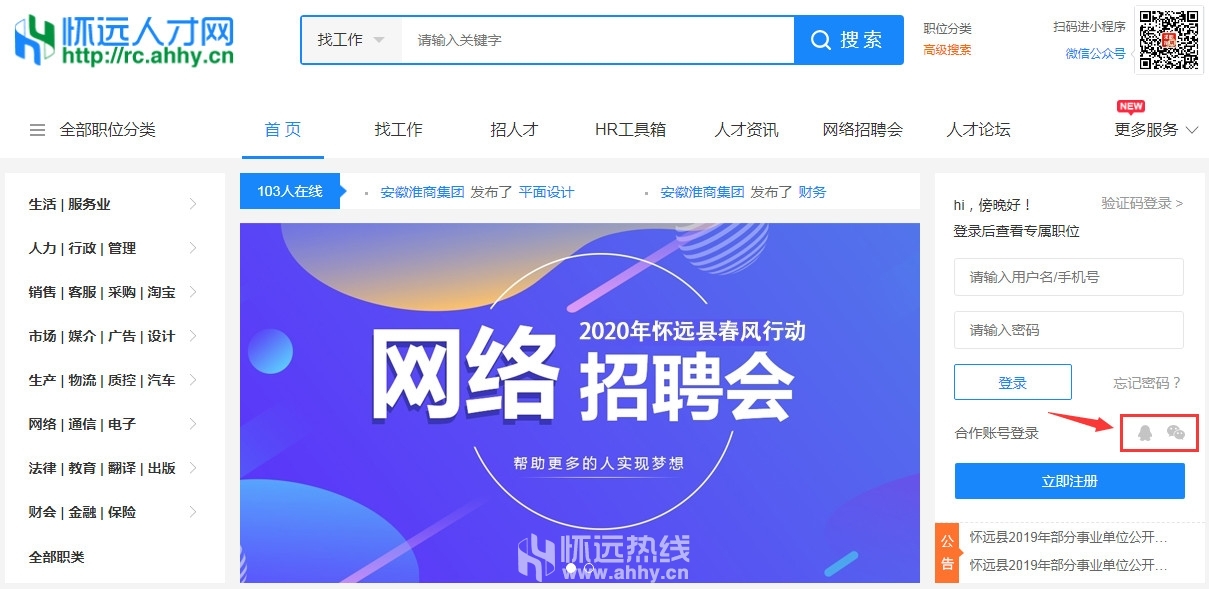Click the blue 立即注册 button
The height and width of the screenshot is (589, 1209).
tap(1070, 481)
